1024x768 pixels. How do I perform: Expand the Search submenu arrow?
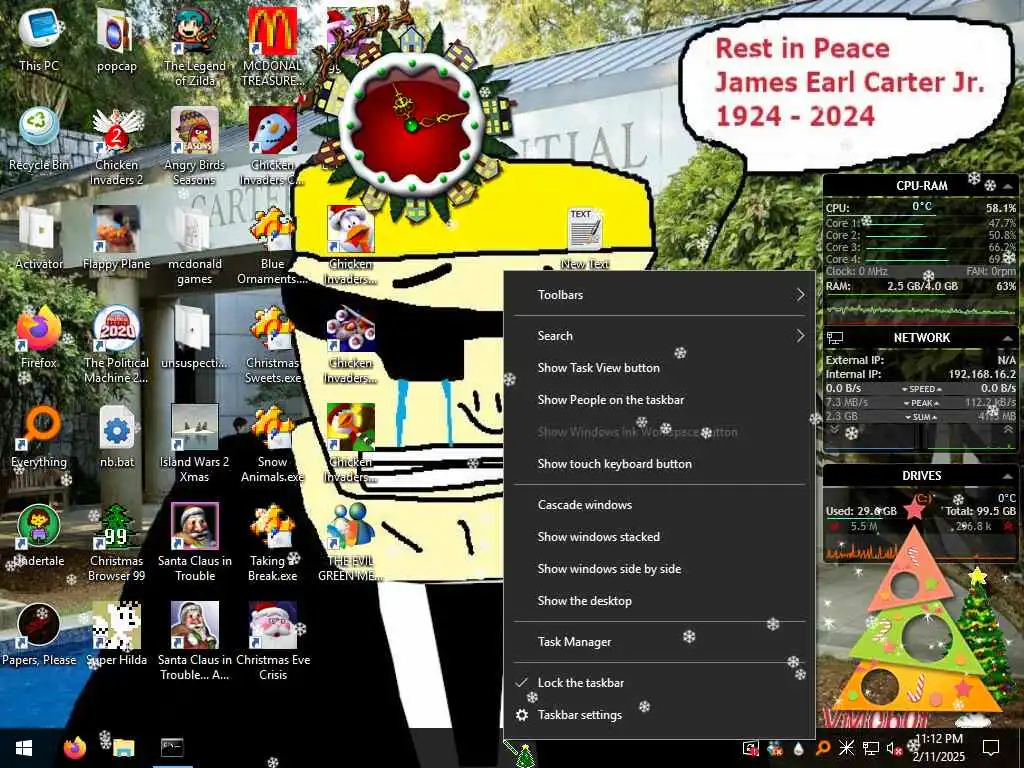tap(800, 336)
